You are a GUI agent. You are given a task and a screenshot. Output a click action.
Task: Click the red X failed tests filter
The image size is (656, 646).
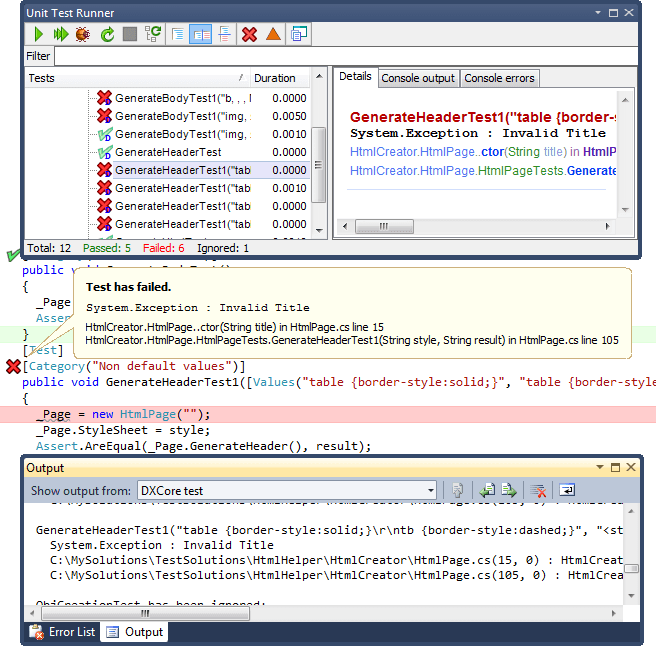(250, 34)
